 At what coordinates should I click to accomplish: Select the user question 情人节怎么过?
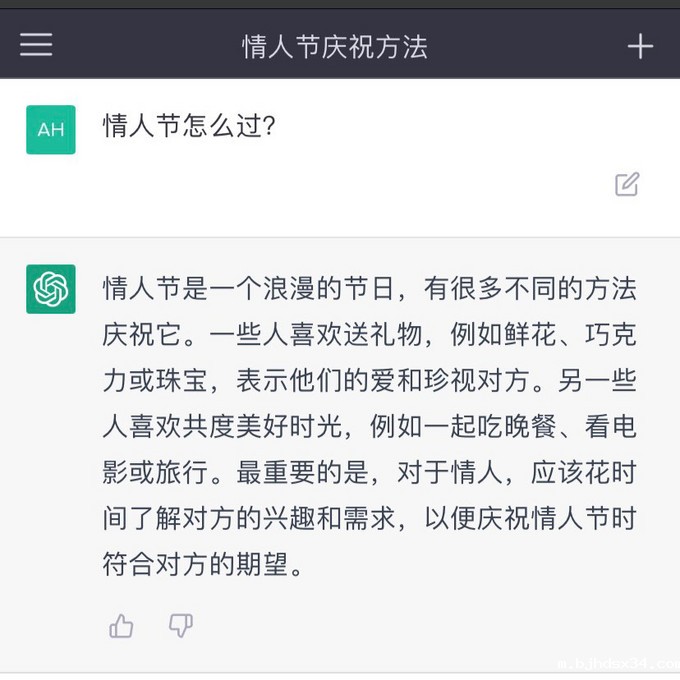tap(189, 127)
